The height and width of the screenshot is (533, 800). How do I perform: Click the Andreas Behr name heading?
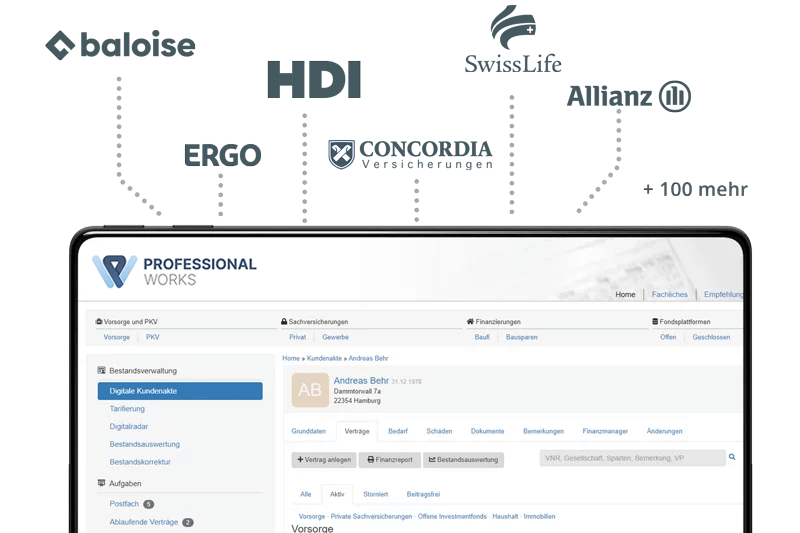point(361,380)
